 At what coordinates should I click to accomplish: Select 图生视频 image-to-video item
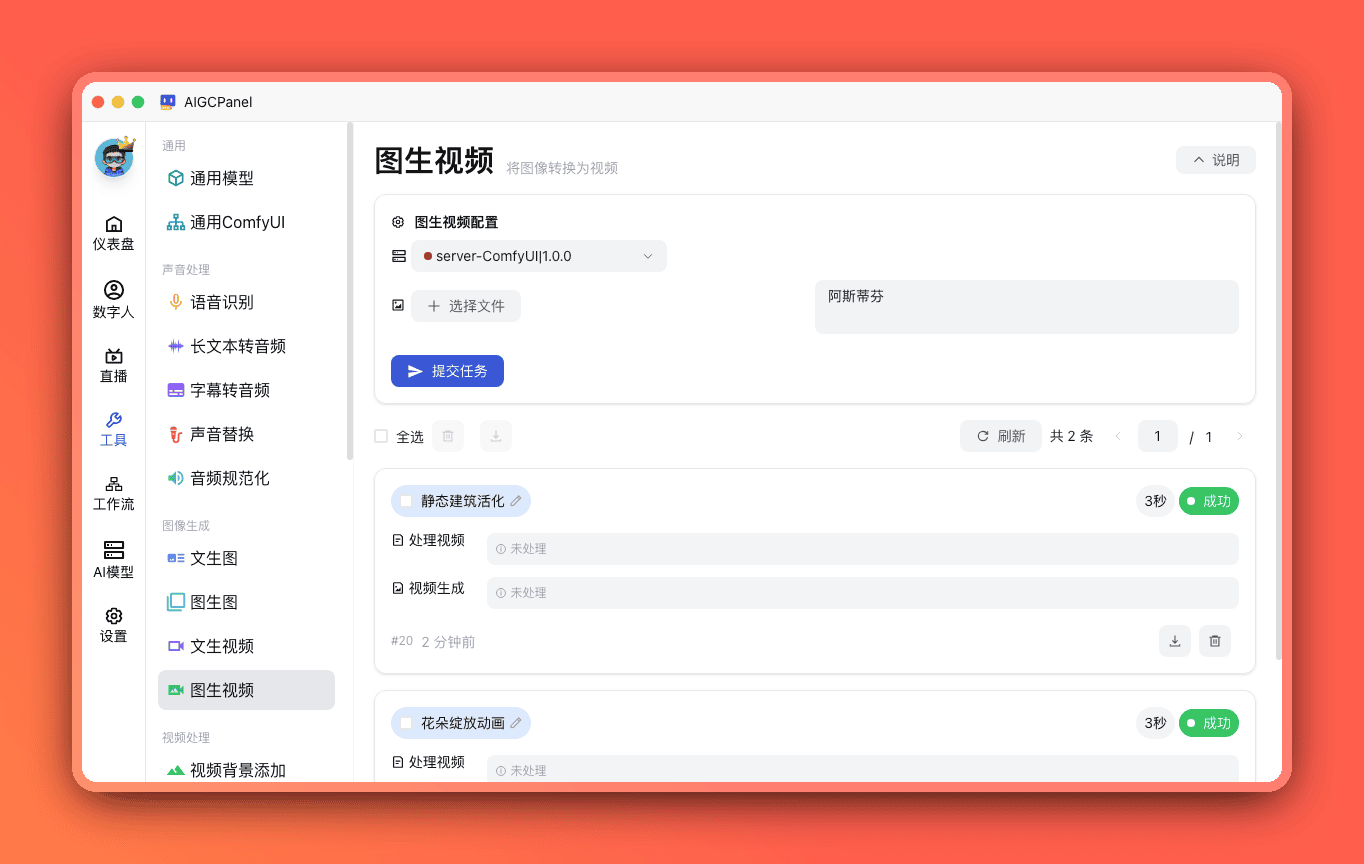(x=246, y=690)
